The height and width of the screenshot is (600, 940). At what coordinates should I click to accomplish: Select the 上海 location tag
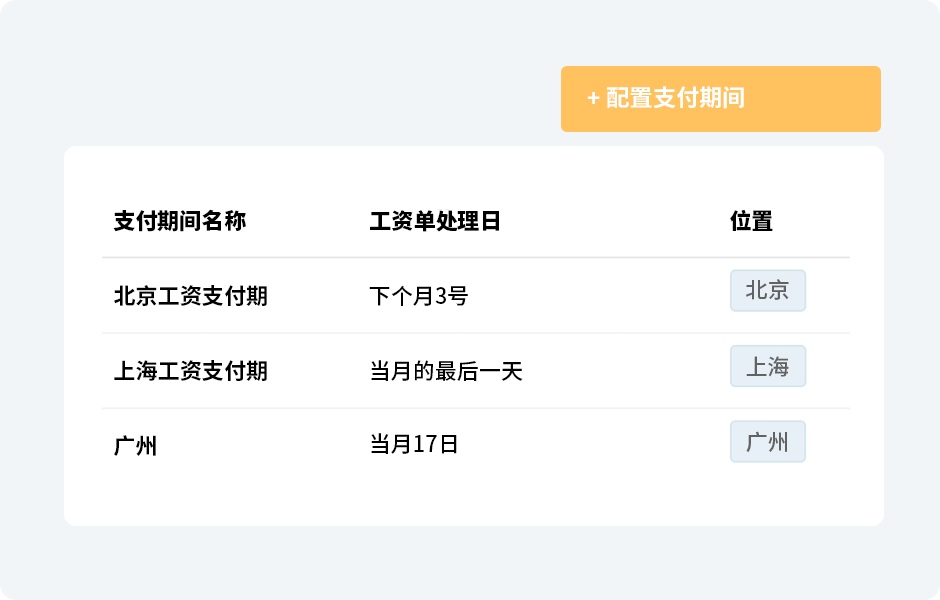[x=767, y=367]
